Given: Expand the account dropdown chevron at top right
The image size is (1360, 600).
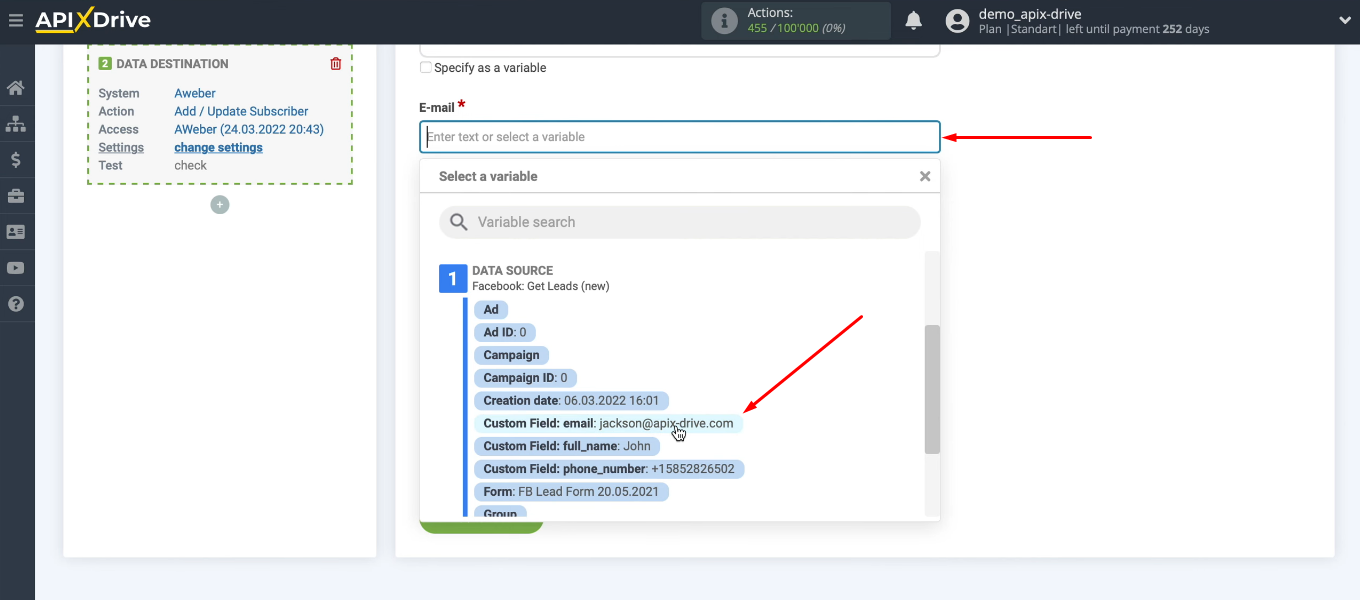Looking at the screenshot, I should click(x=1344, y=20).
